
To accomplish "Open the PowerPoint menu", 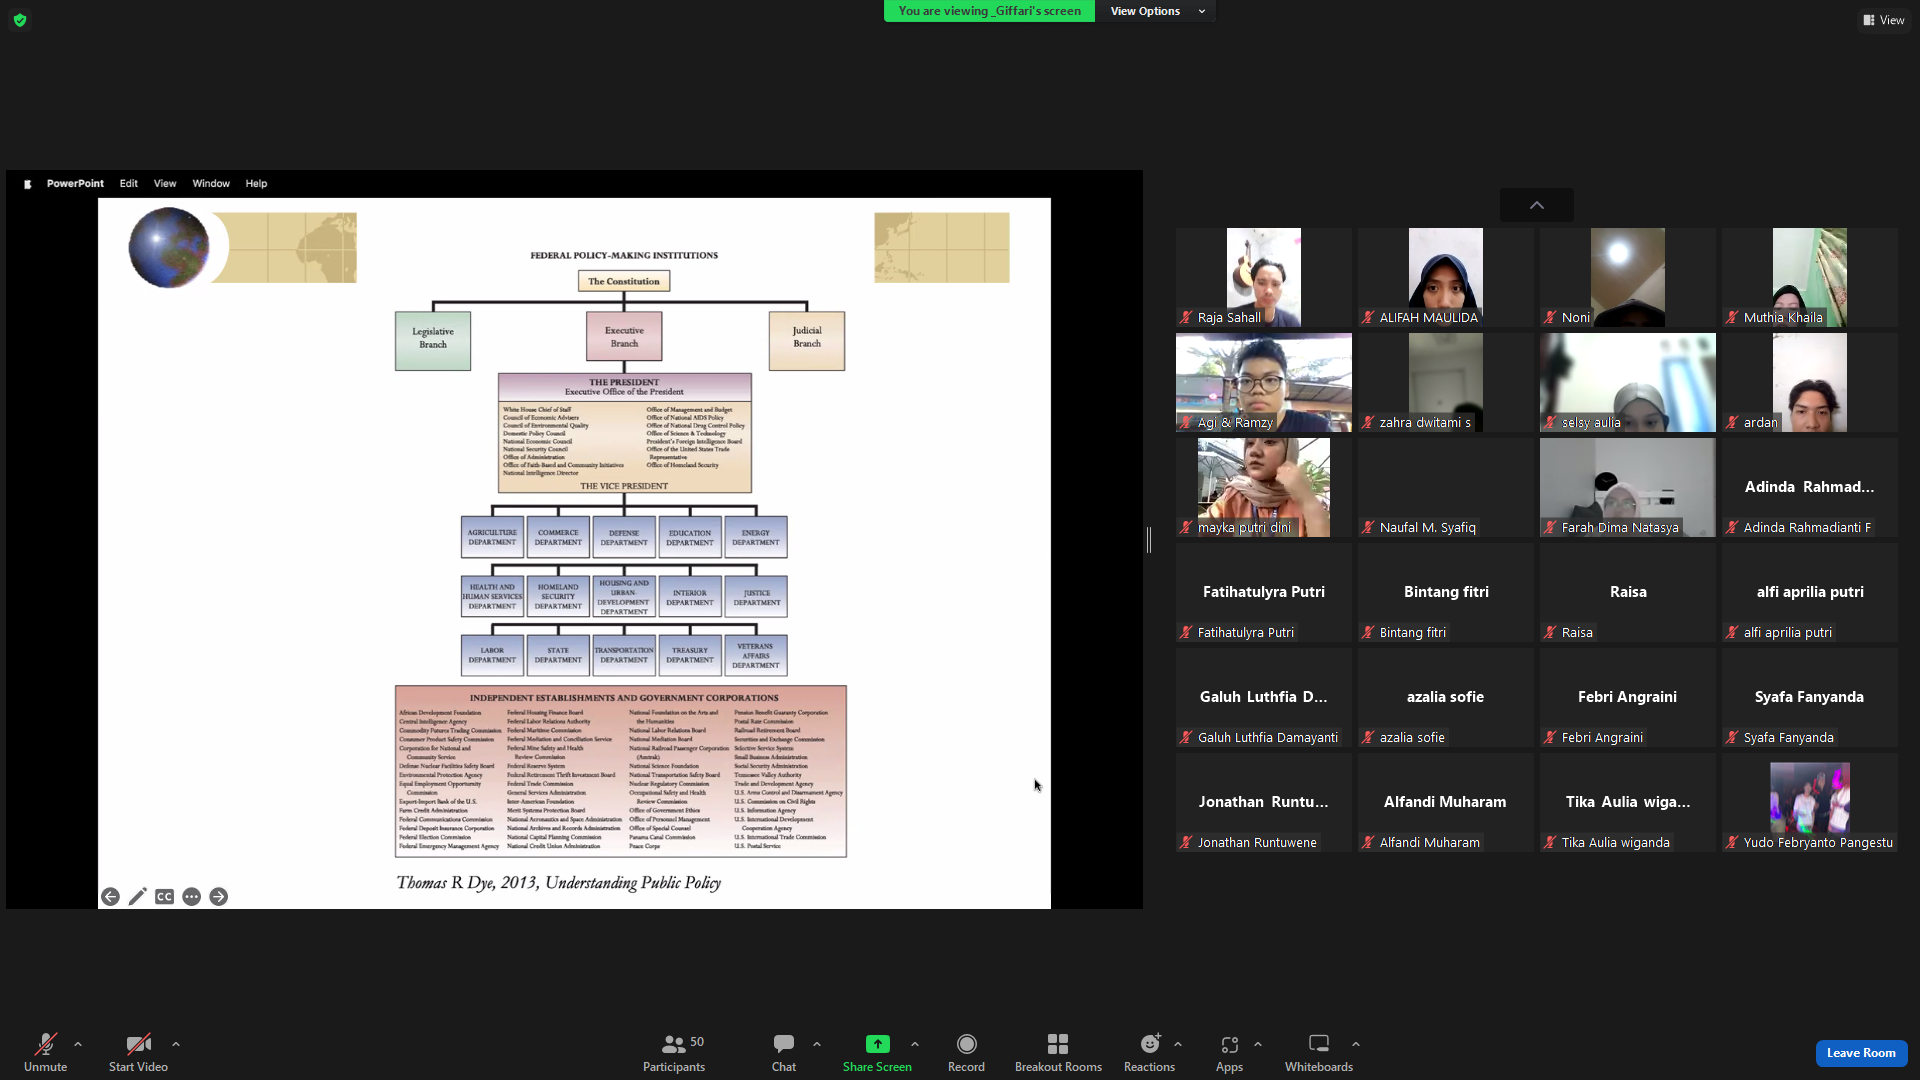I will 75,184.
